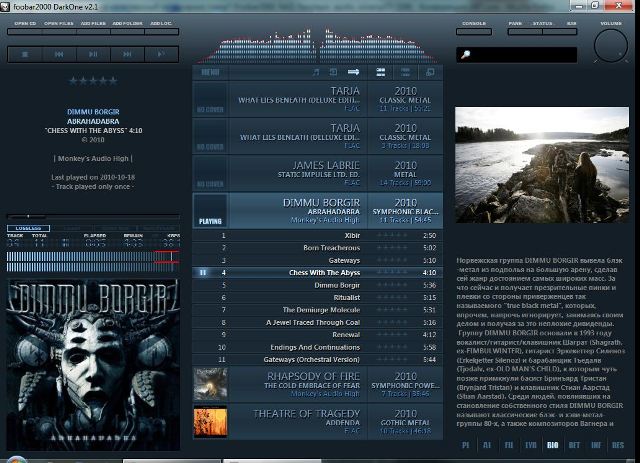Screen dimensions: 640x463
Task: Toggle the Pane button
Action: 525,32
